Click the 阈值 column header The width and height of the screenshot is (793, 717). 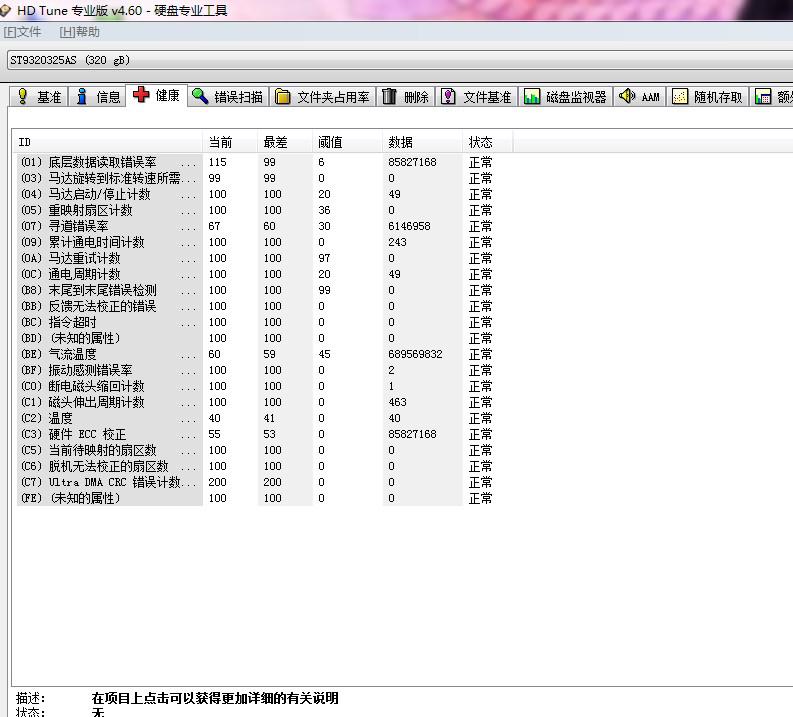tap(347, 142)
